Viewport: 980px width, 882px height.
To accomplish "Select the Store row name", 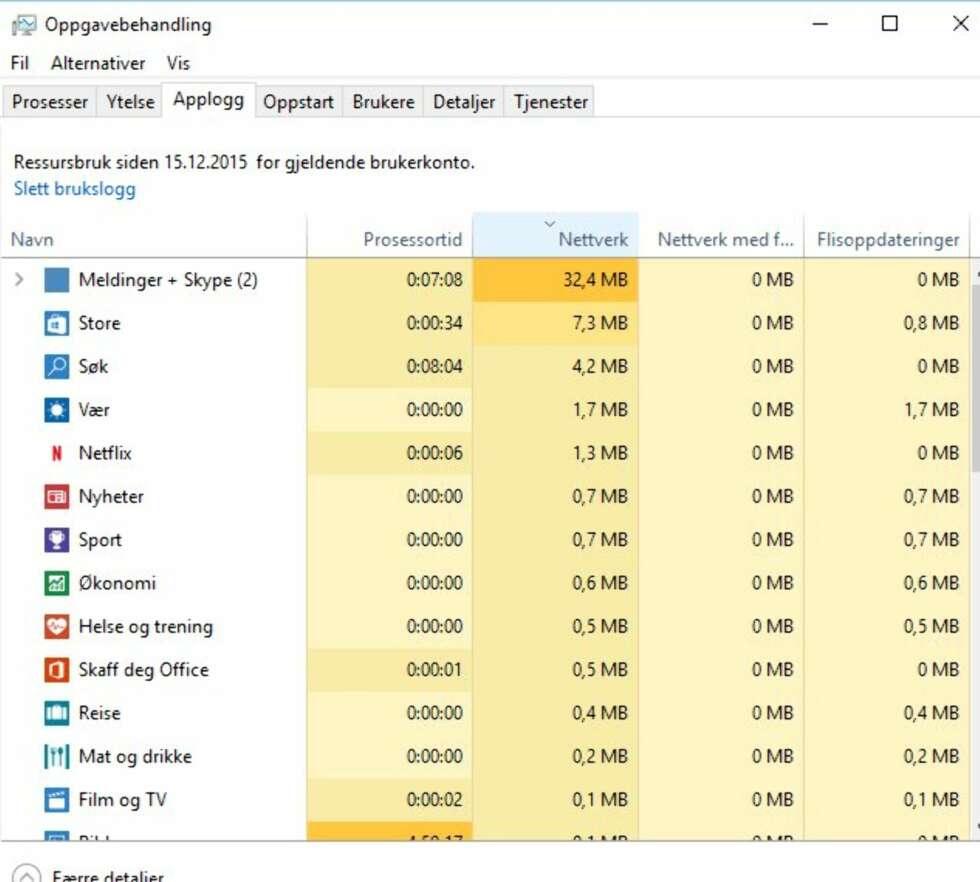I will pyautogui.click(x=99, y=323).
